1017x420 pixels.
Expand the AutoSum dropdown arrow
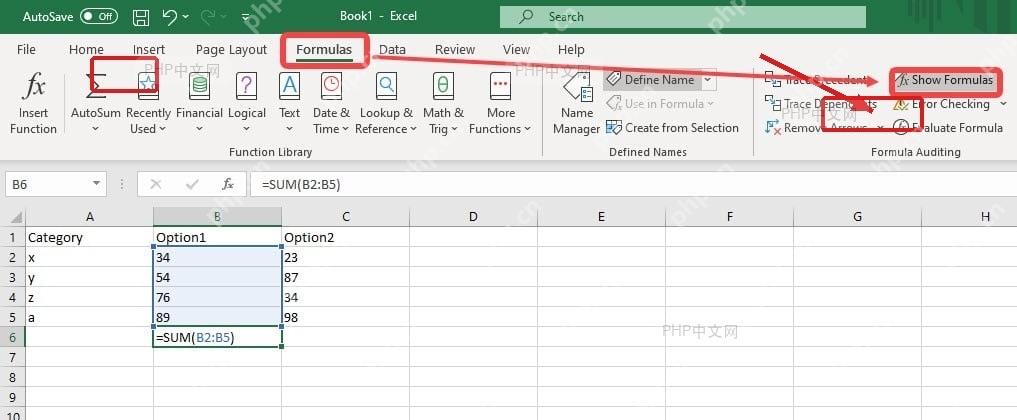coord(95,129)
